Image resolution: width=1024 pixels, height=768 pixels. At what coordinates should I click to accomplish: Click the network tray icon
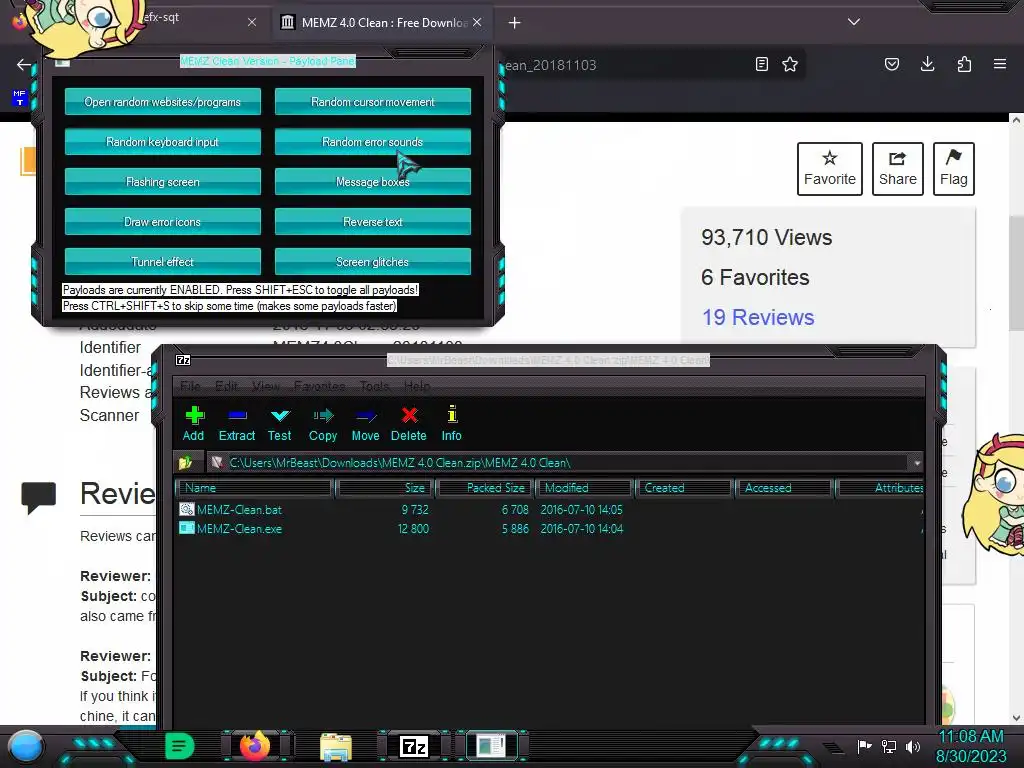coord(889,746)
